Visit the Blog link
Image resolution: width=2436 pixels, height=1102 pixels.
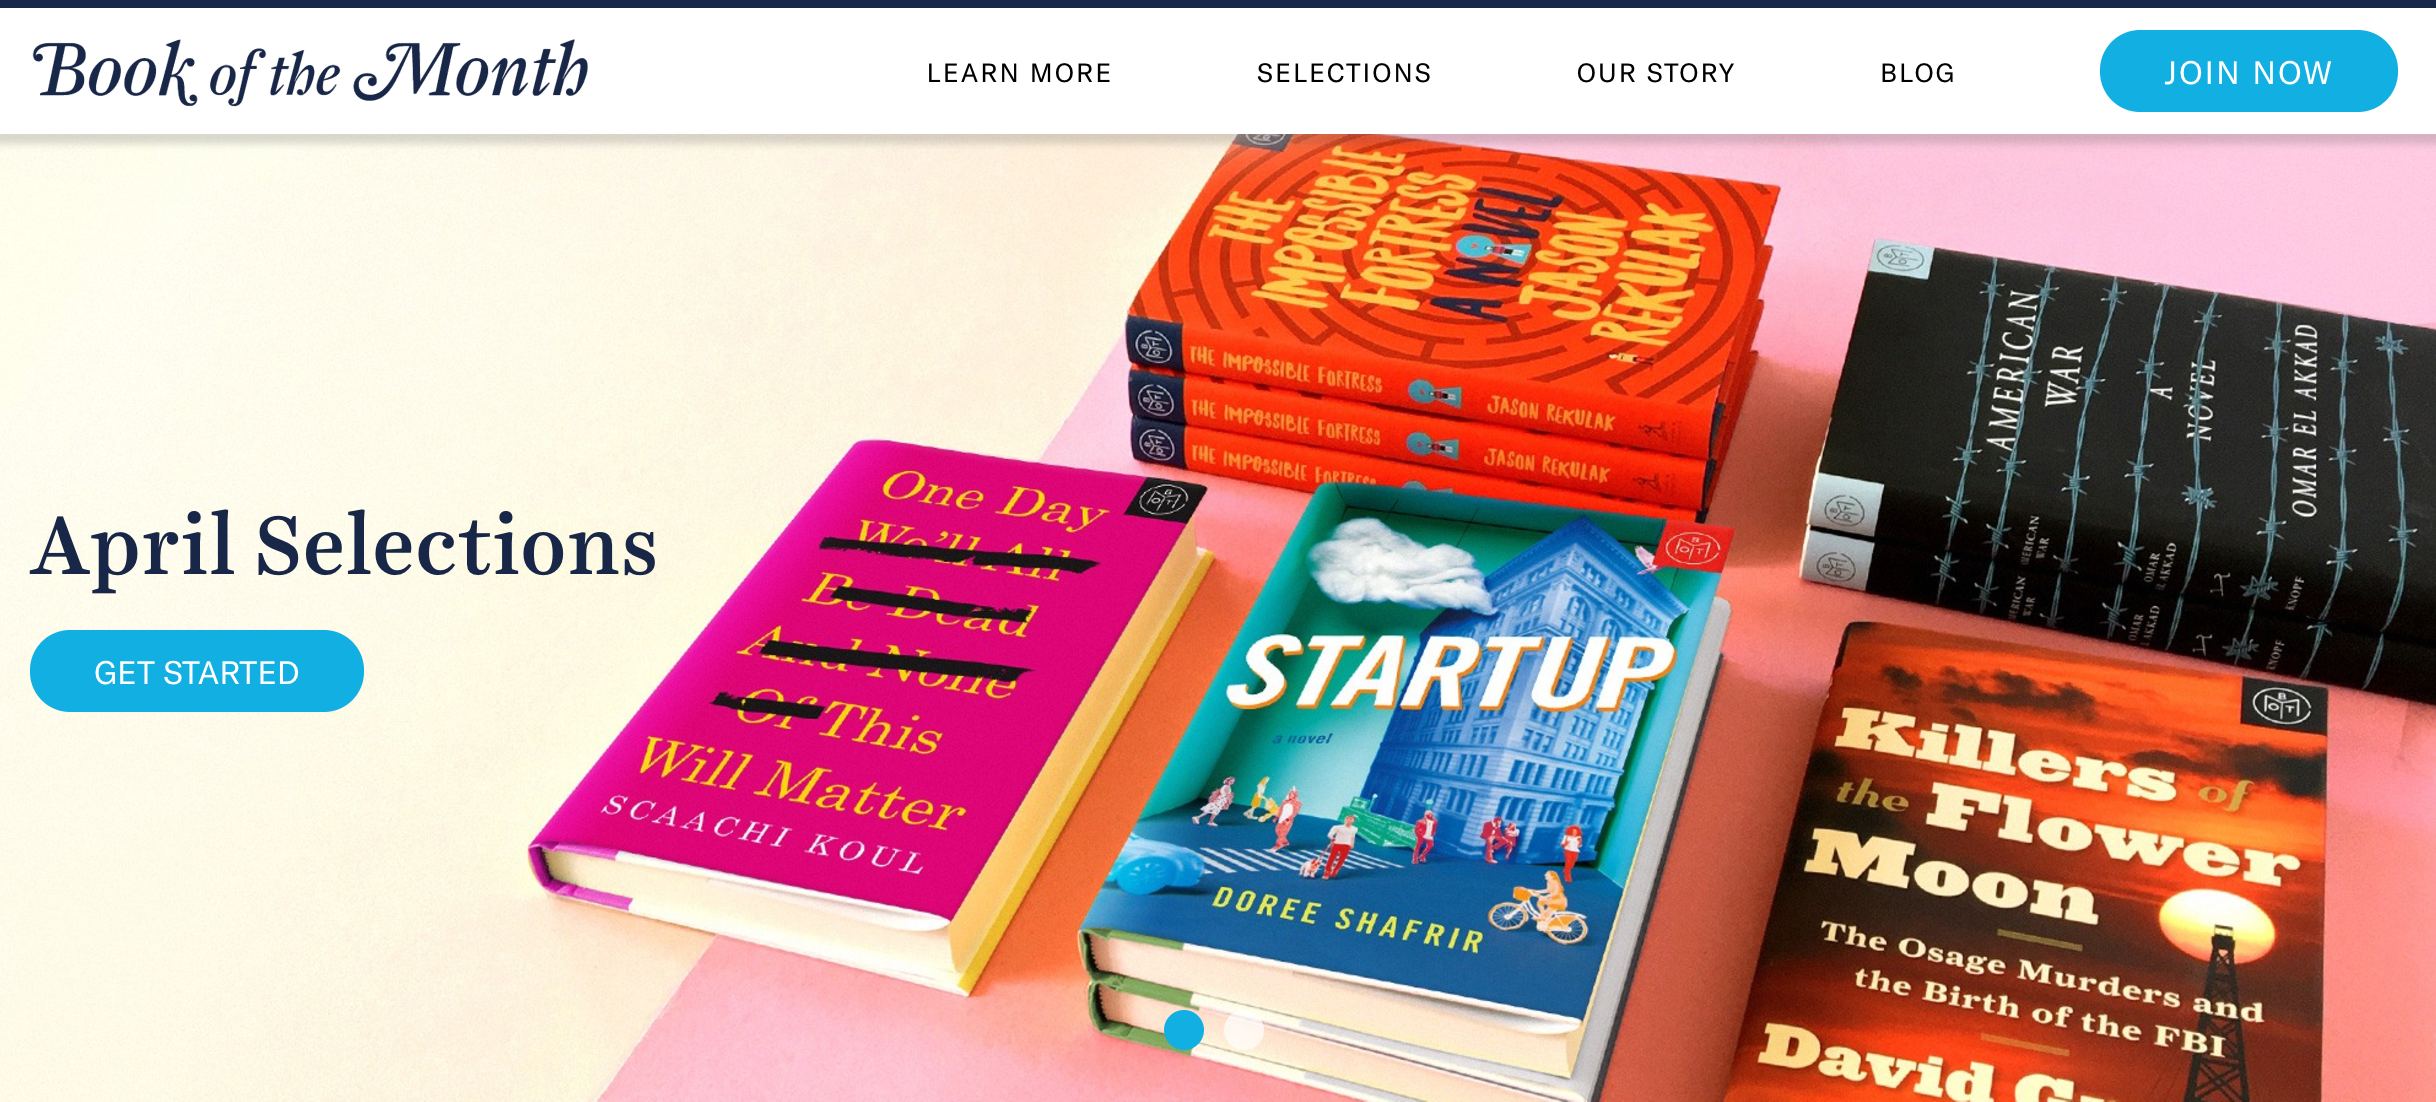tap(1917, 73)
